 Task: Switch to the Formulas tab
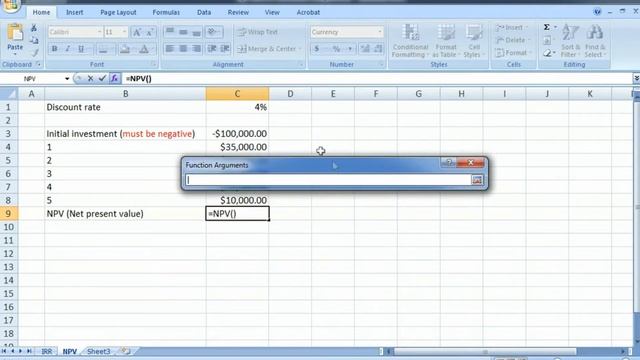click(x=166, y=12)
